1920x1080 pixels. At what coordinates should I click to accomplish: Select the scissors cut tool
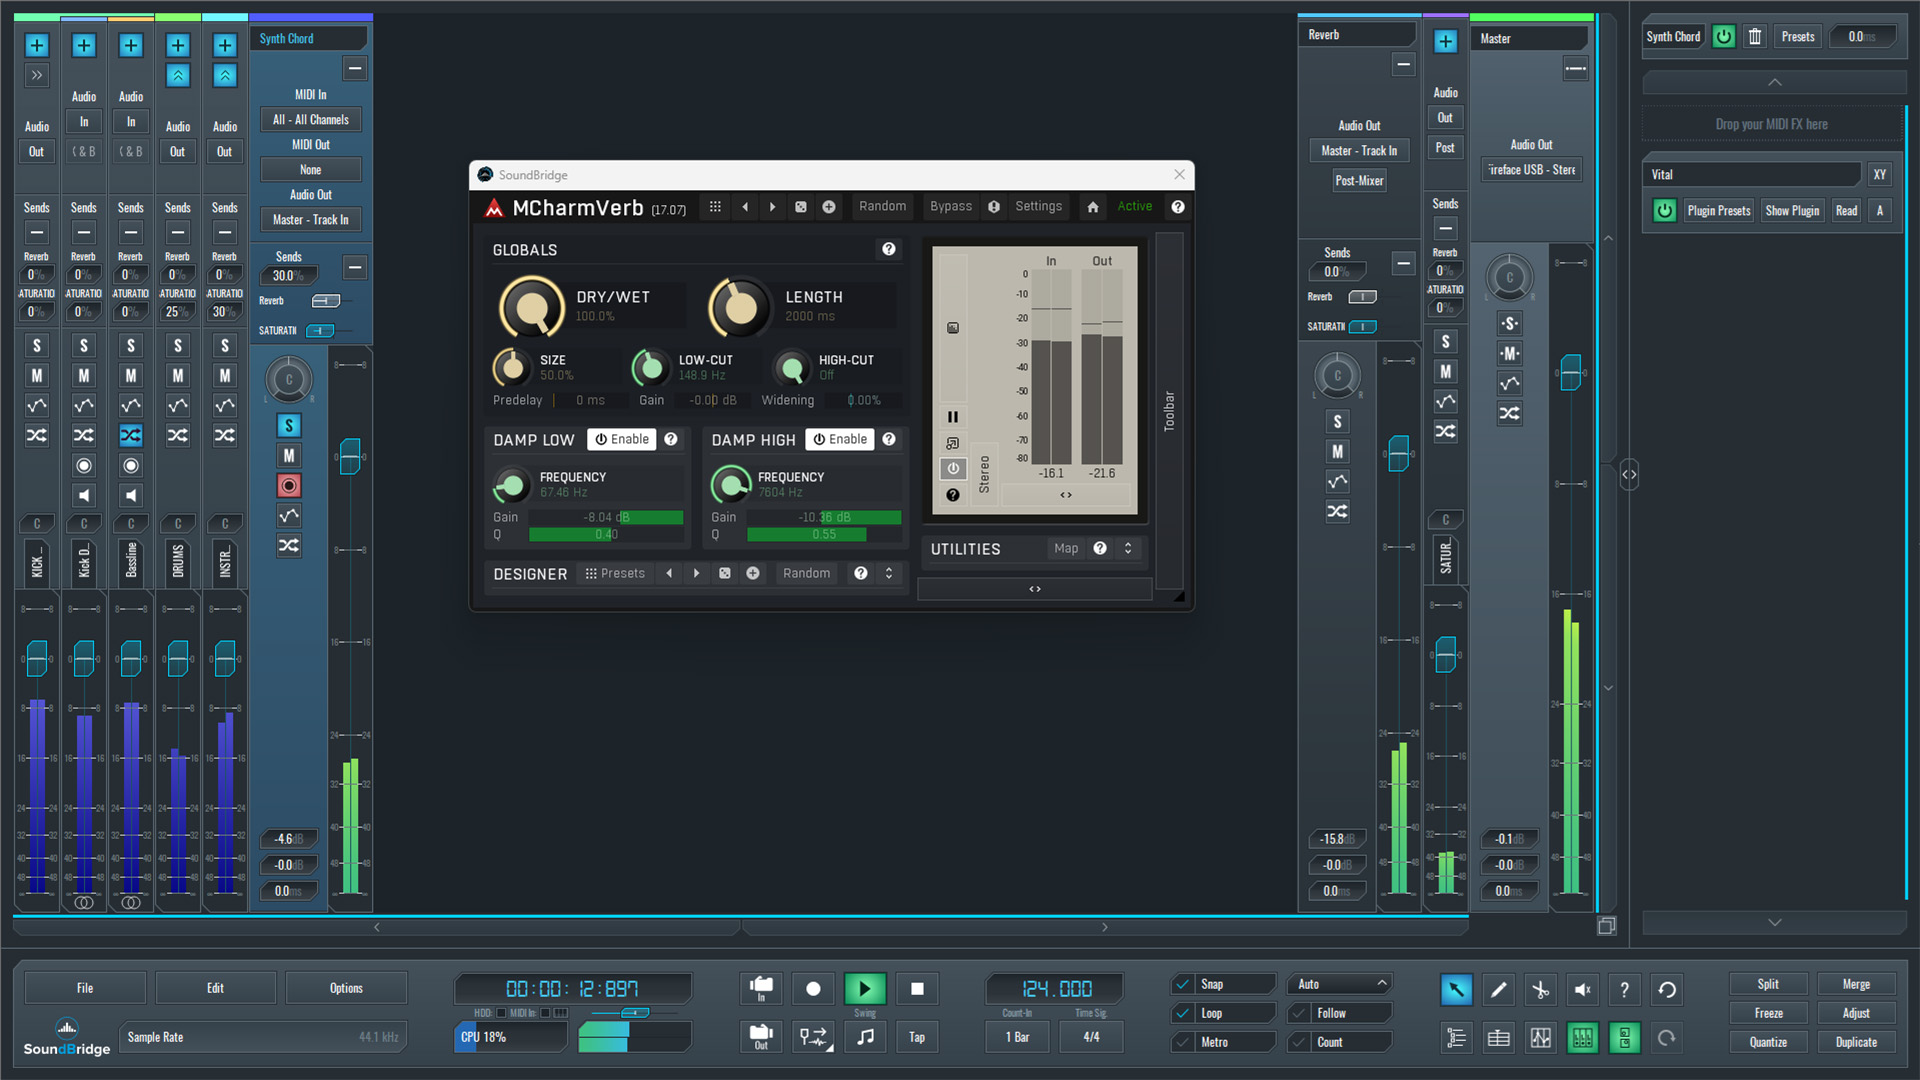click(1540, 990)
